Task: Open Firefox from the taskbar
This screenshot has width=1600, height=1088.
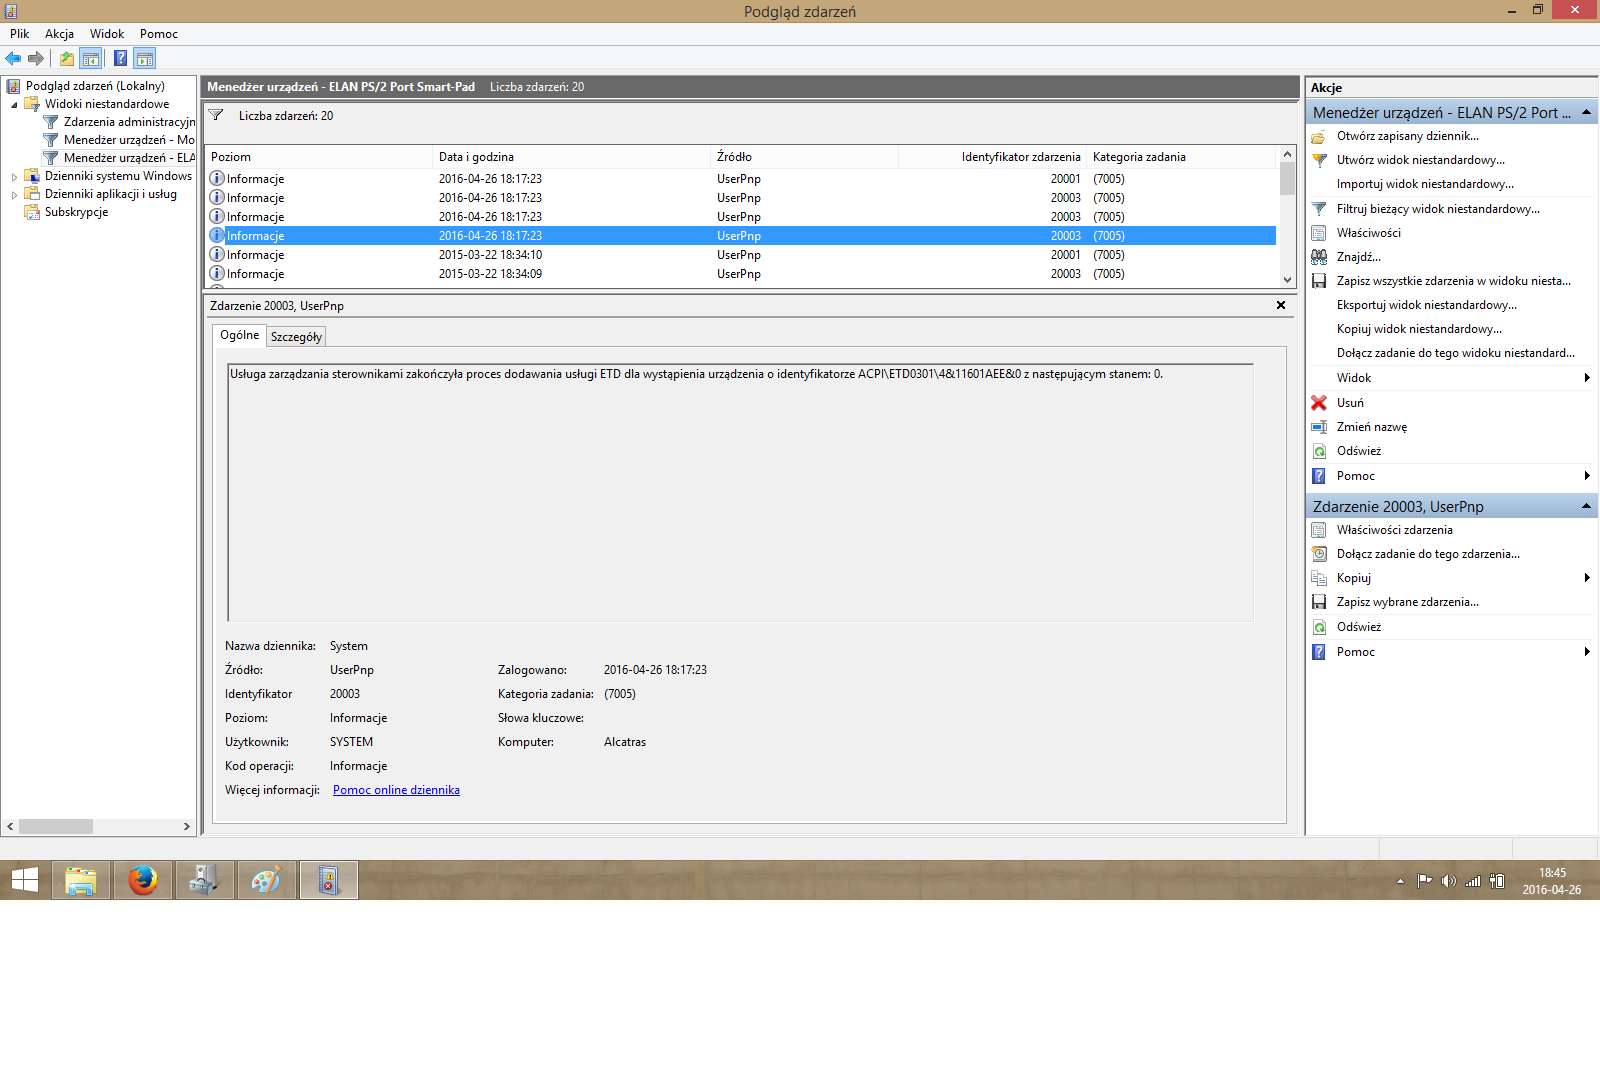Action: (x=143, y=880)
